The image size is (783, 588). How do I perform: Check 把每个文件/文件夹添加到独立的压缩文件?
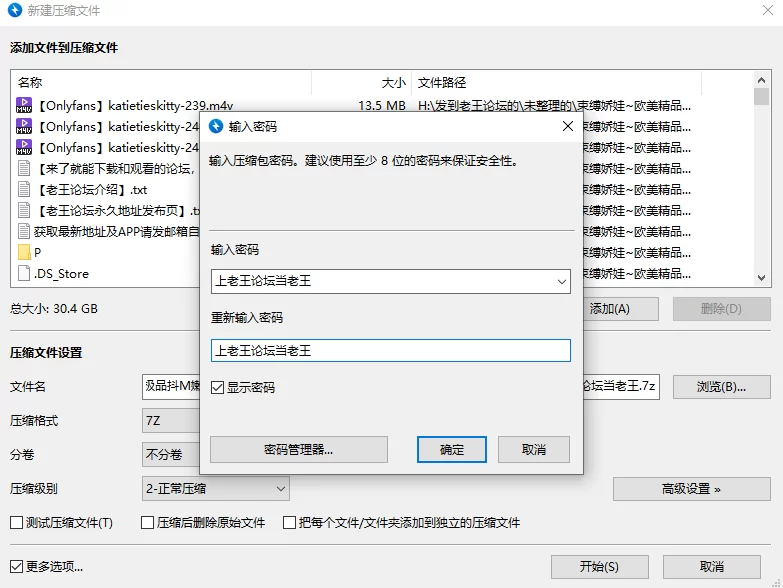[x=289, y=523]
